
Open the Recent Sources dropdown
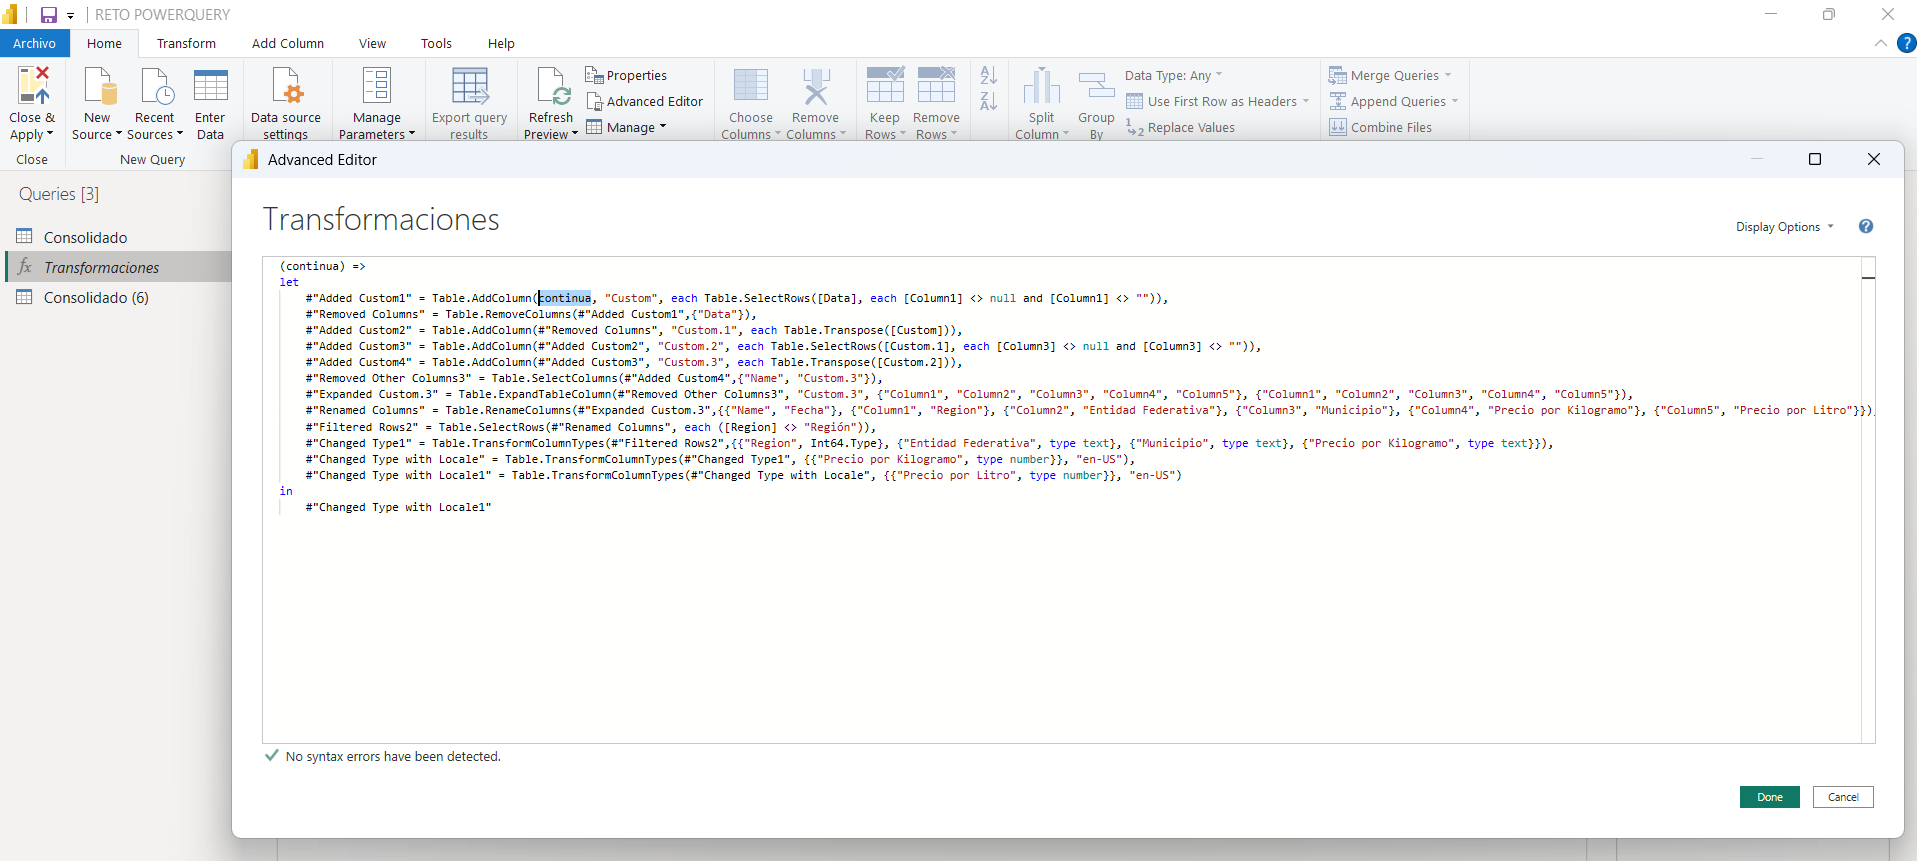(x=157, y=125)
